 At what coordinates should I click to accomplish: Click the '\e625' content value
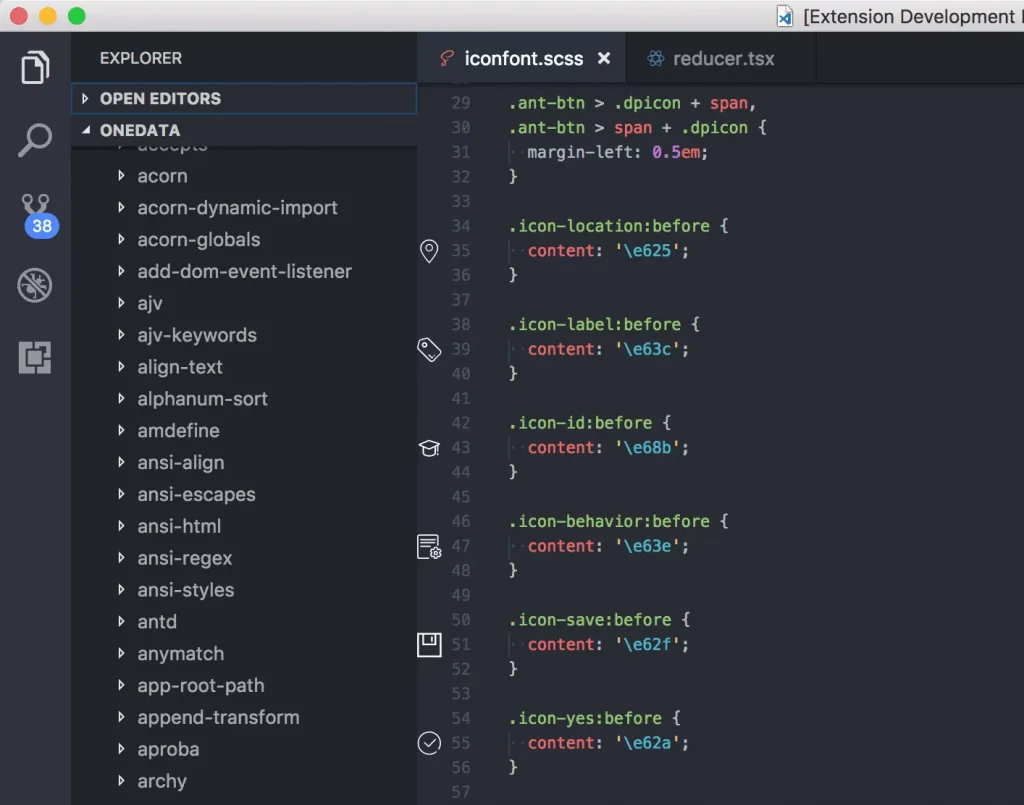(647, 251)
